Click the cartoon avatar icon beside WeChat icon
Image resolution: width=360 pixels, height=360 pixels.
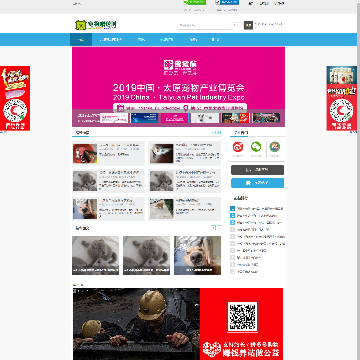275,146
